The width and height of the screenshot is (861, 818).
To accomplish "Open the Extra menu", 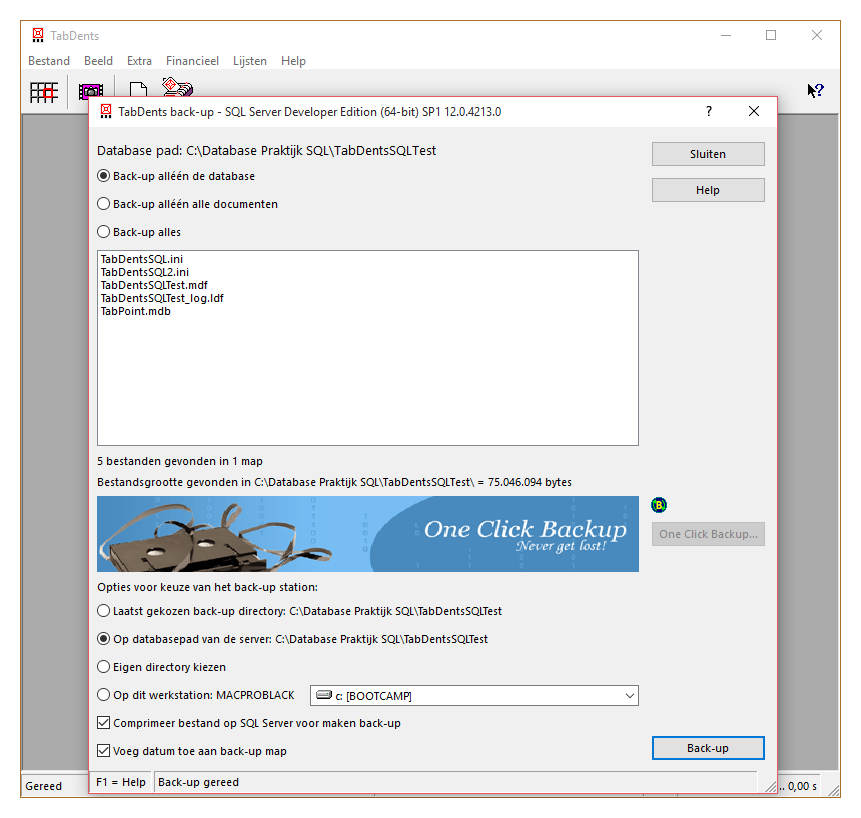I will [139, 61].
